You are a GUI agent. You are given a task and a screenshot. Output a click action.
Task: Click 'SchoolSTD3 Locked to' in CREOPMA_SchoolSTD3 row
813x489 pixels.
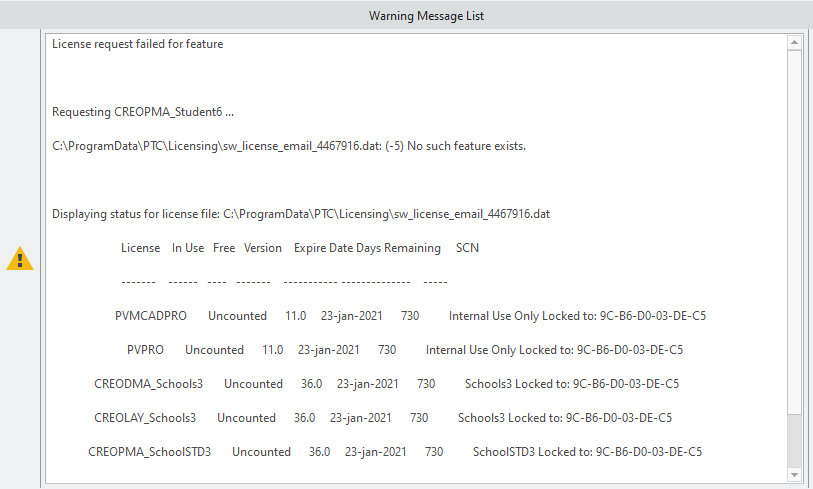[x=532, y=452]
